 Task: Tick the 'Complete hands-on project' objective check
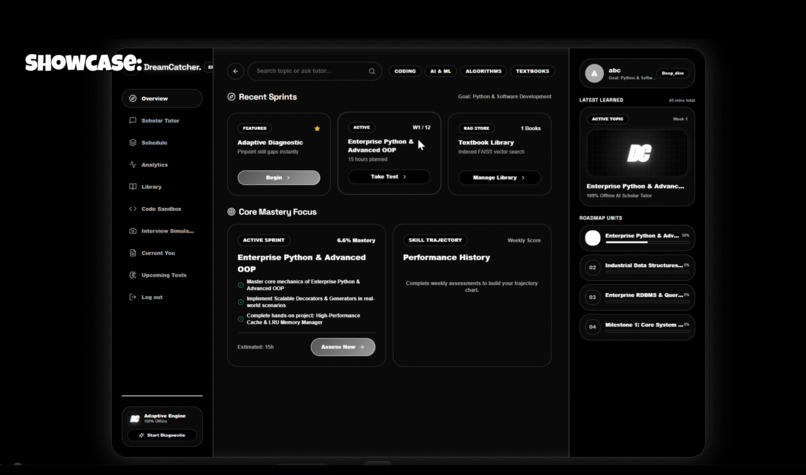pos(241,319)
